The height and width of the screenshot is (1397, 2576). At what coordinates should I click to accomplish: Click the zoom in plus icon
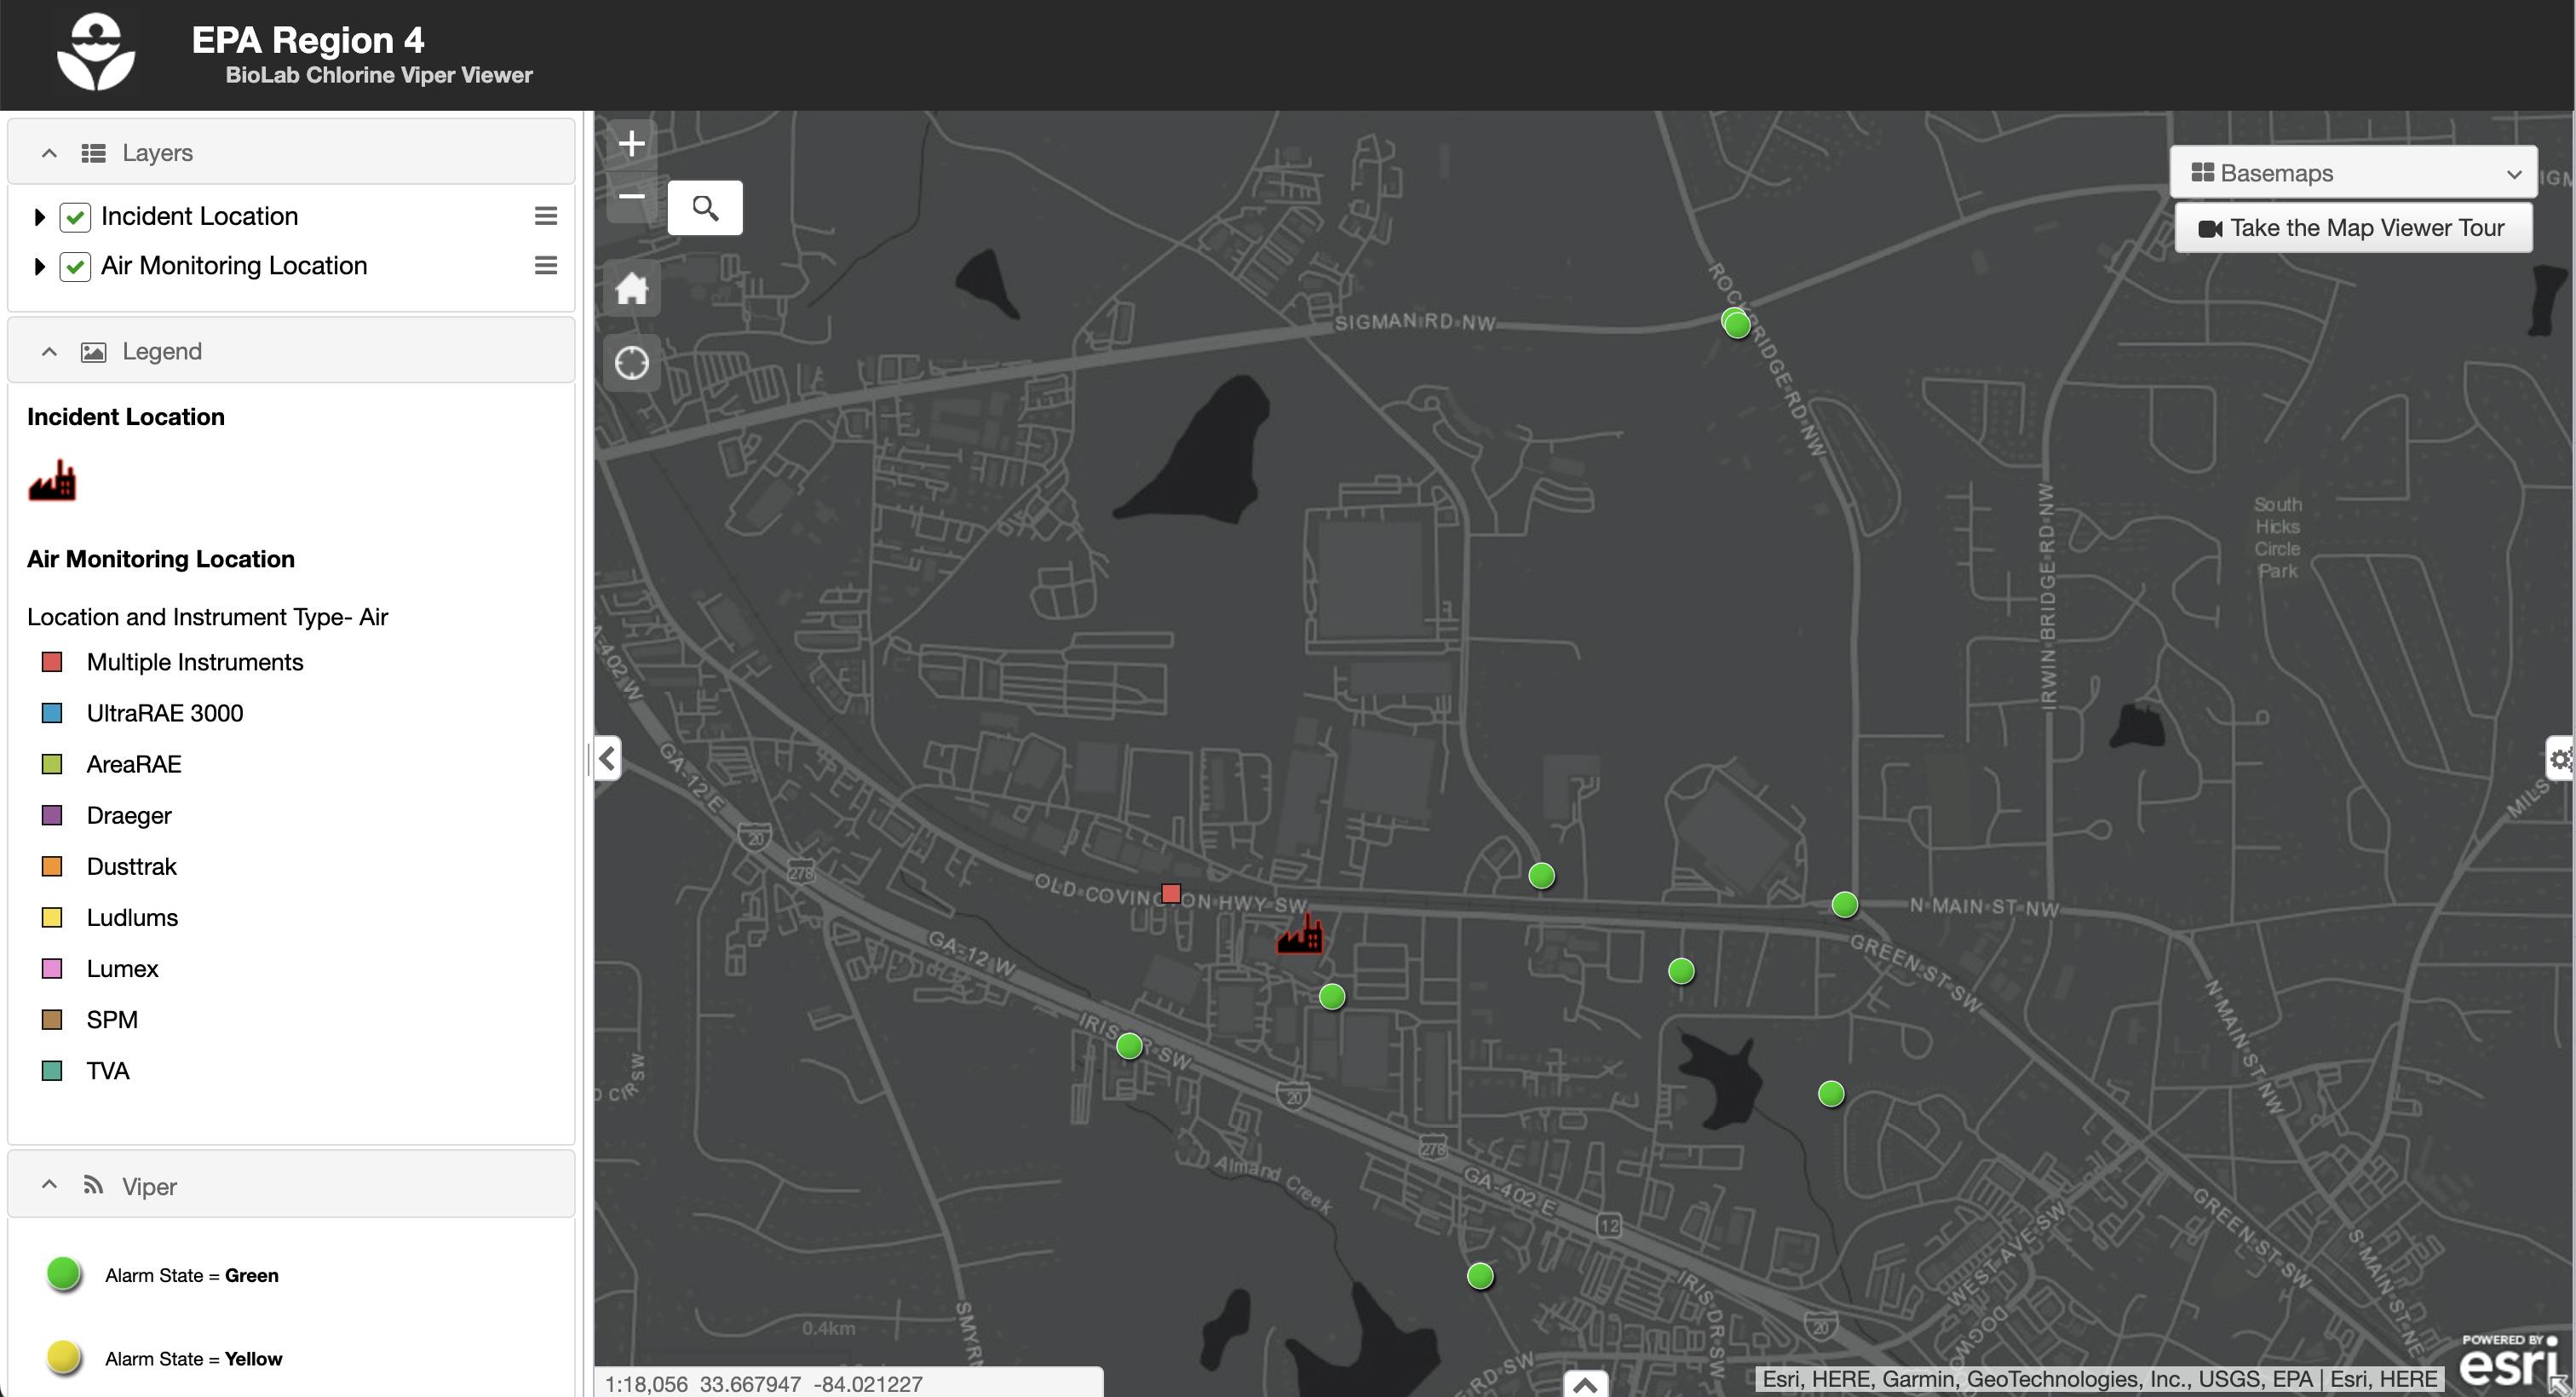click(x=632, y=143)
